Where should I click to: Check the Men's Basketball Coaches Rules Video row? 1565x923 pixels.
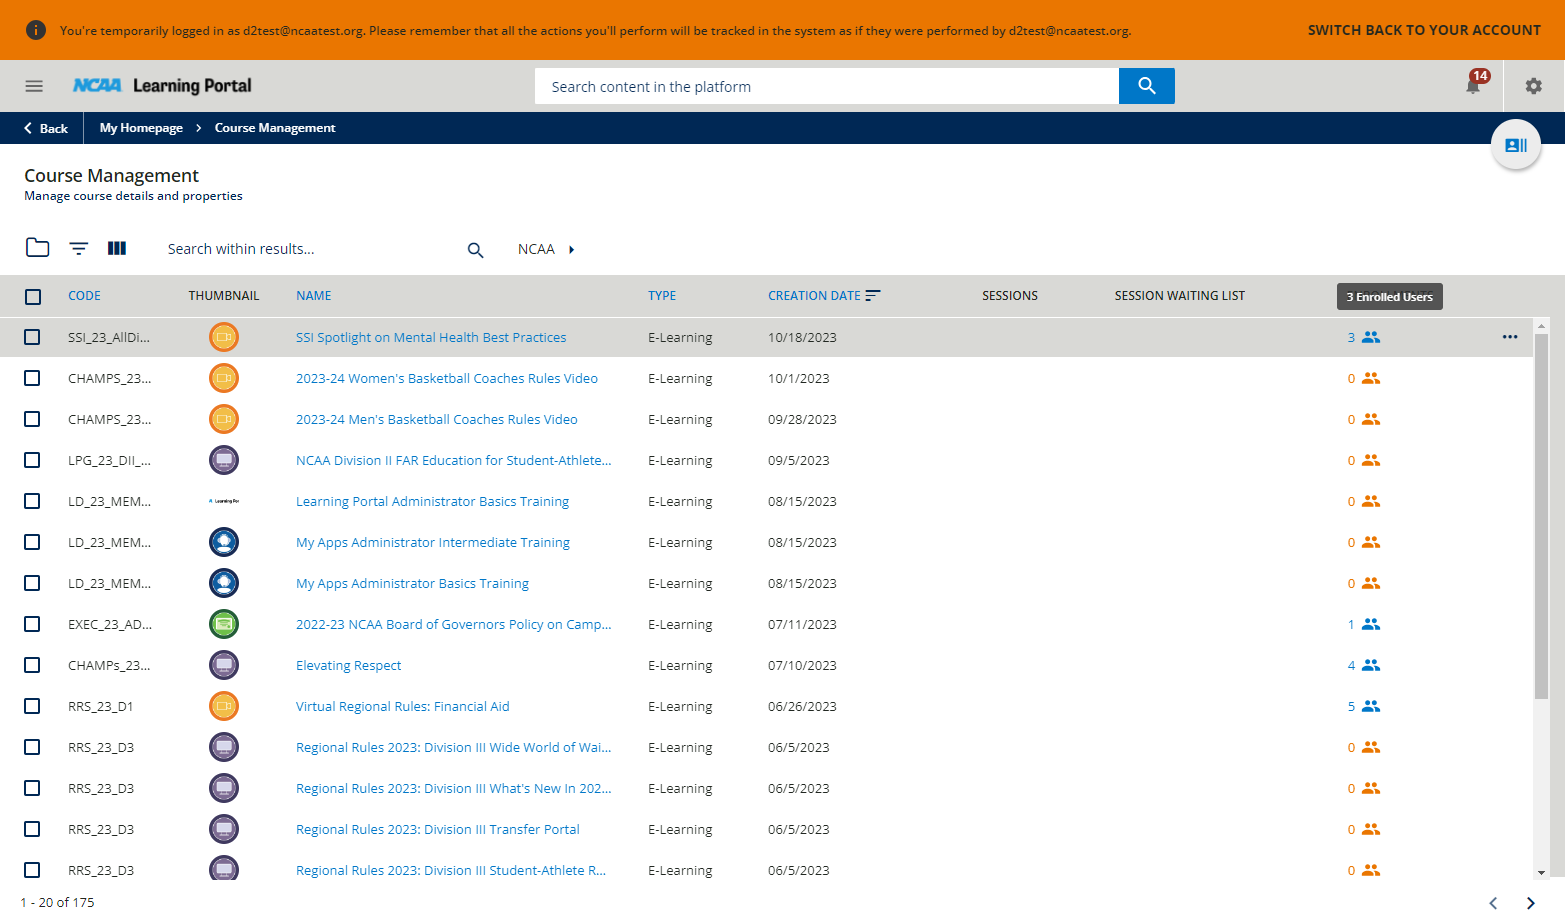pos(32,419)
